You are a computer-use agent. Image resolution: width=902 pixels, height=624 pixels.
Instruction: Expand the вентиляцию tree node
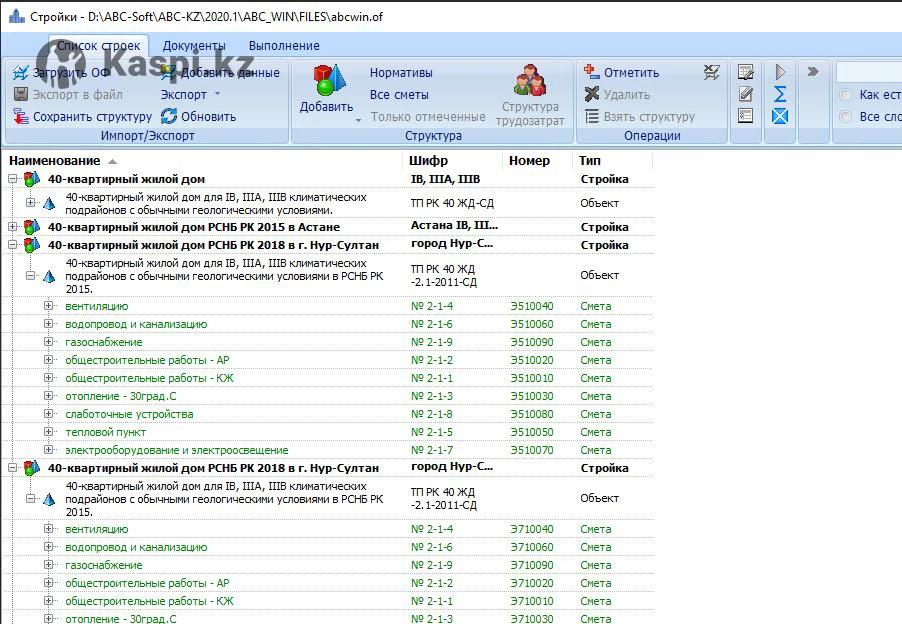pos(48,306)
